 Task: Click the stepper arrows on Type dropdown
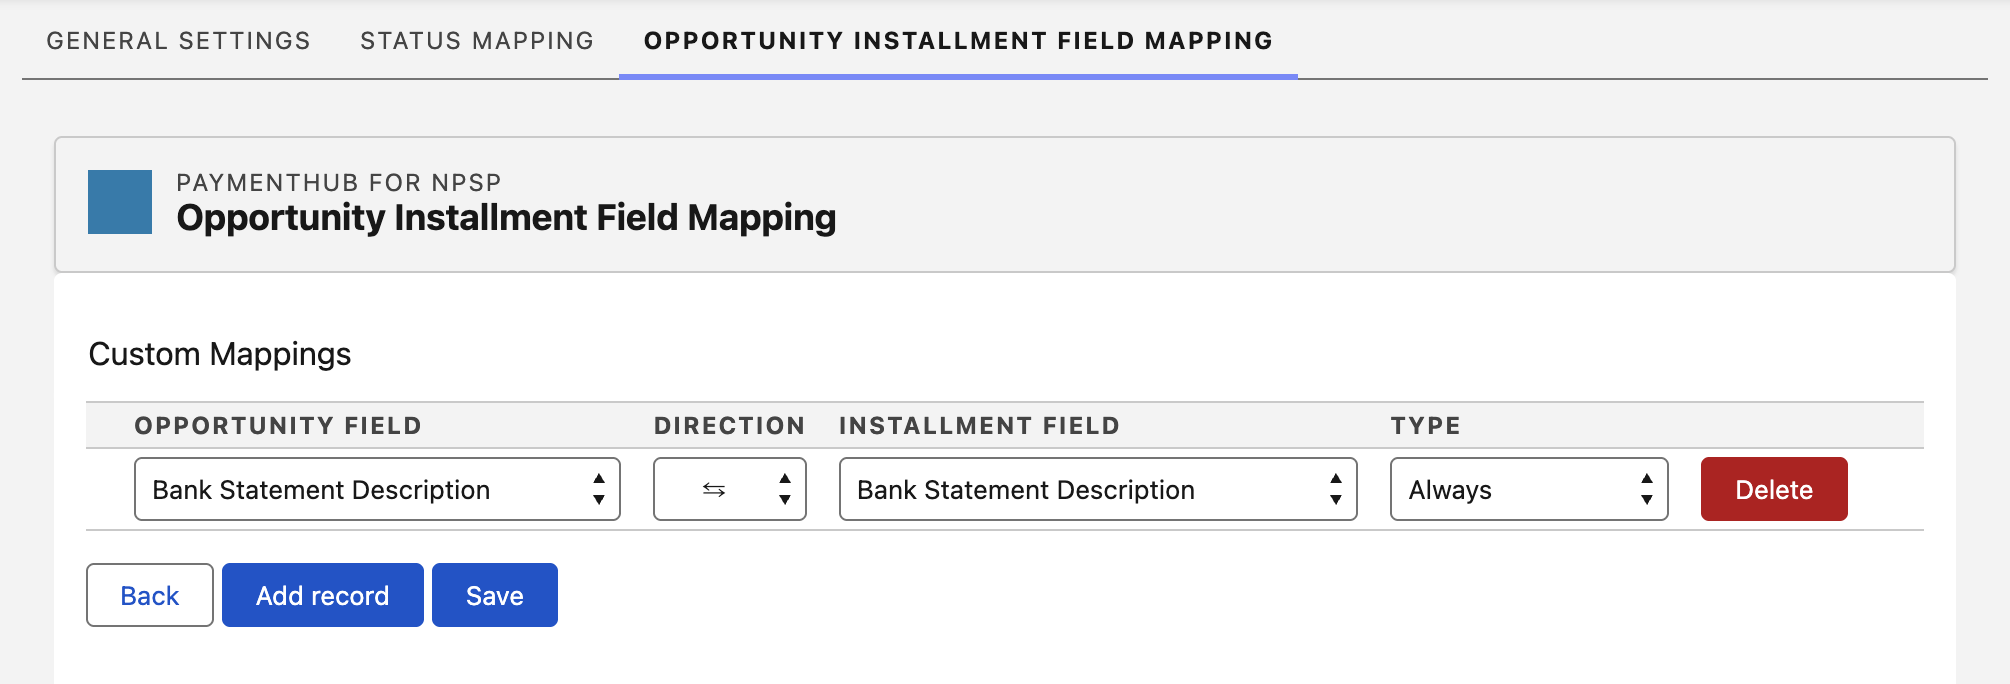[x=1647, y=489]
